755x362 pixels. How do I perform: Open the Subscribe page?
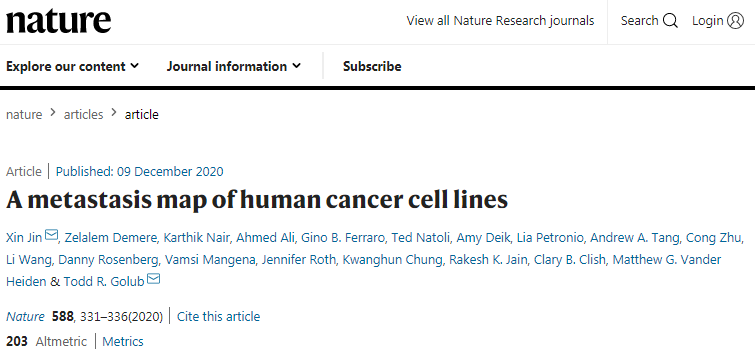(372, 66)
